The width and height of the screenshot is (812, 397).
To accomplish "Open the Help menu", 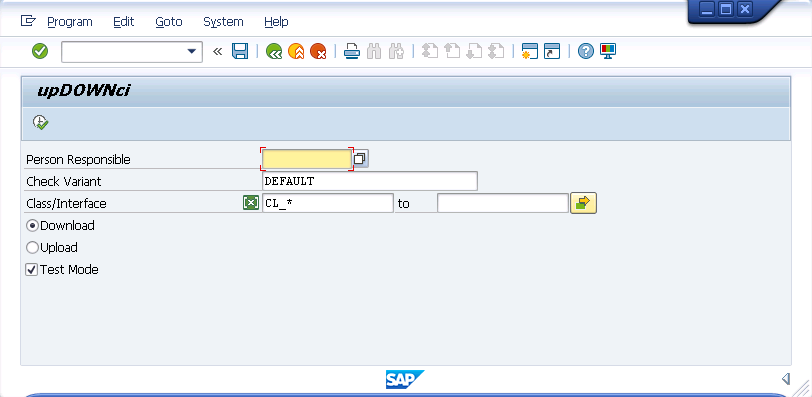I will (x=276, y=22).
